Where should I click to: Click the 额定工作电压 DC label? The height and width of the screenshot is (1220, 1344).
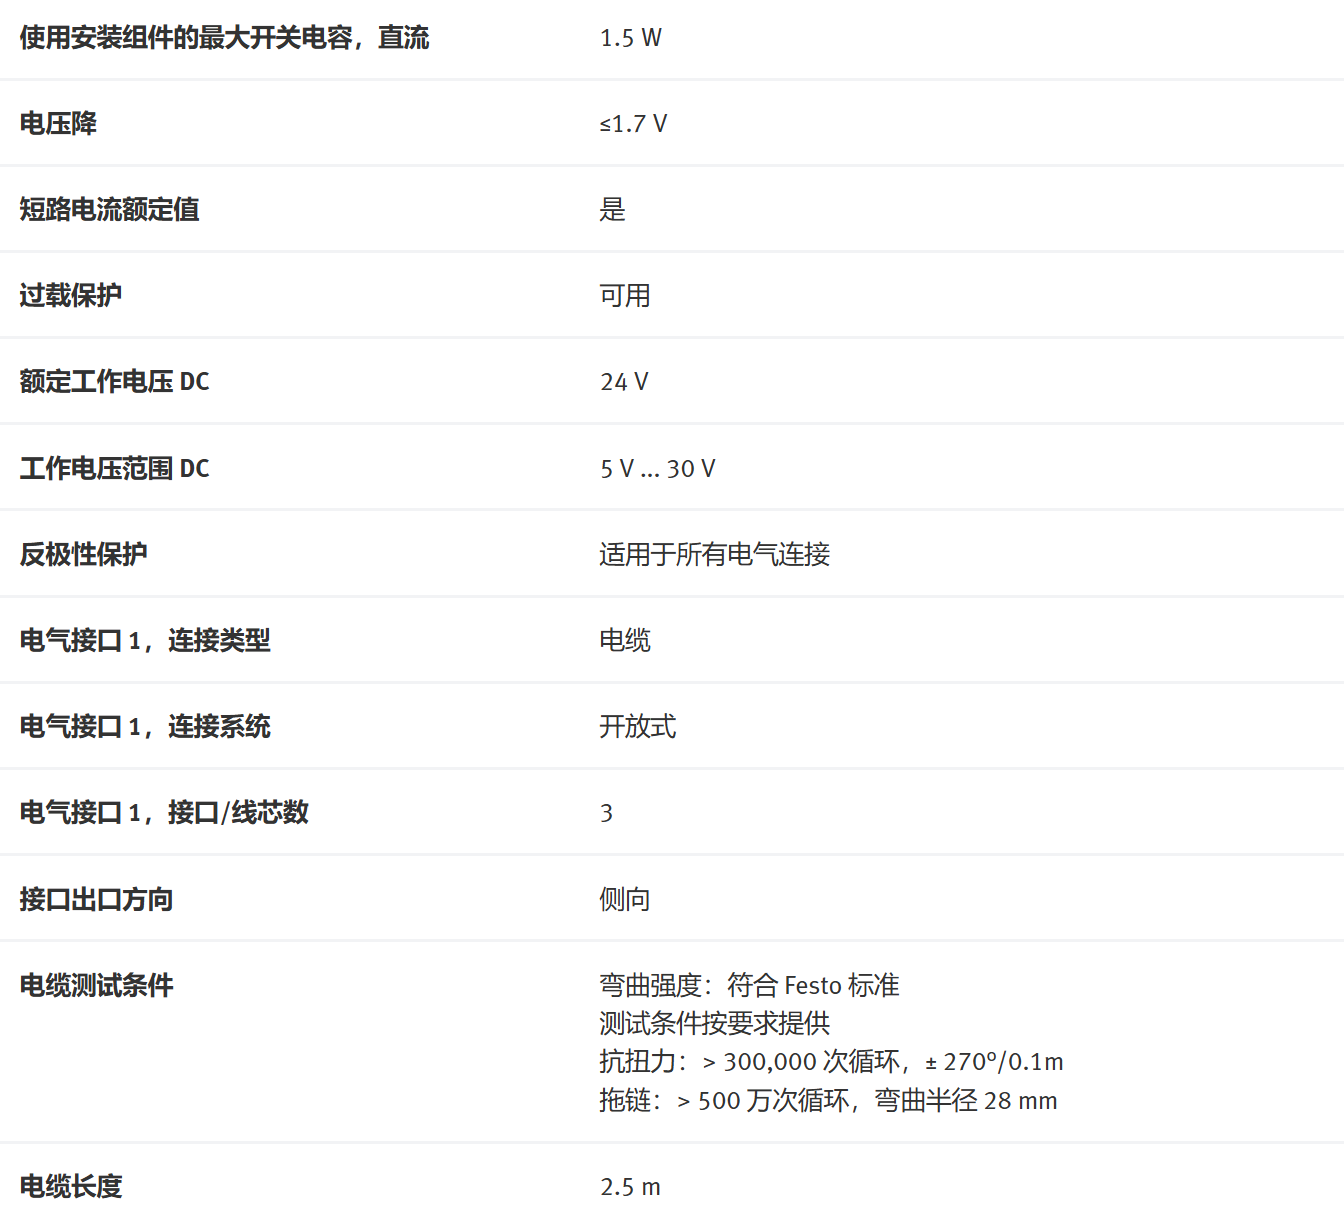click(x=114, y=382)
